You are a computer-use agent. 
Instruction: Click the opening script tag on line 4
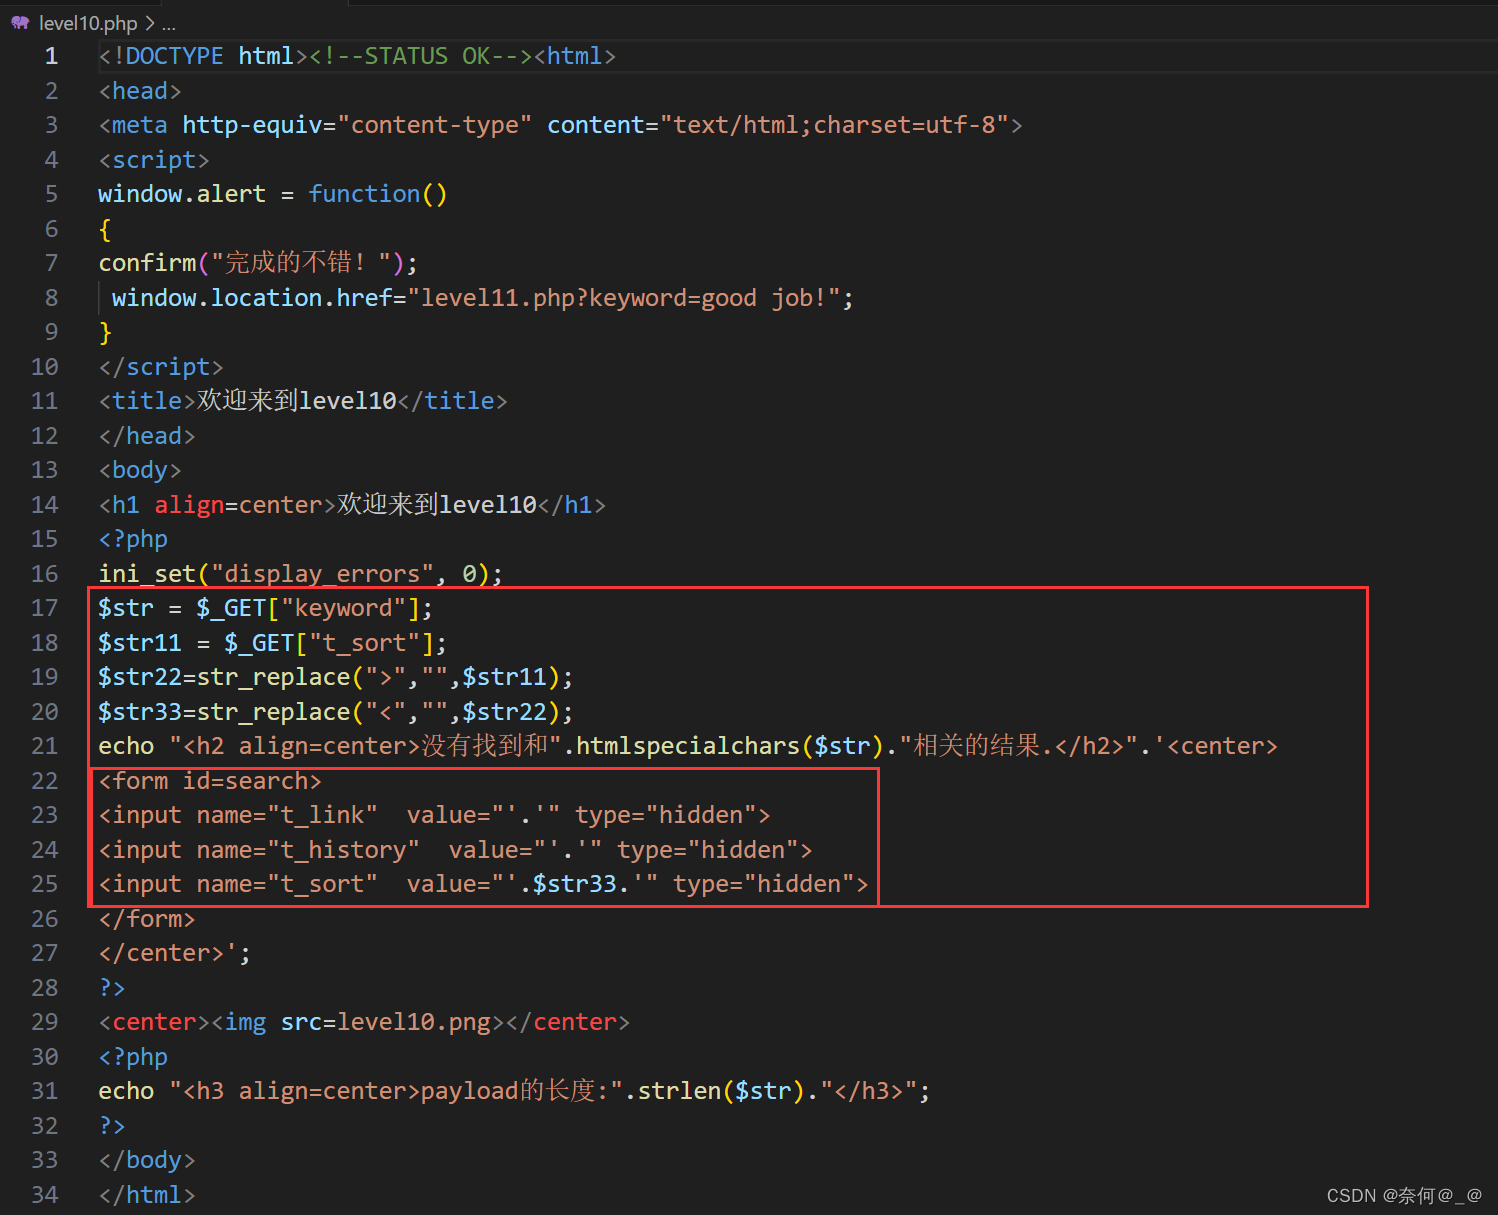(154, 160)
